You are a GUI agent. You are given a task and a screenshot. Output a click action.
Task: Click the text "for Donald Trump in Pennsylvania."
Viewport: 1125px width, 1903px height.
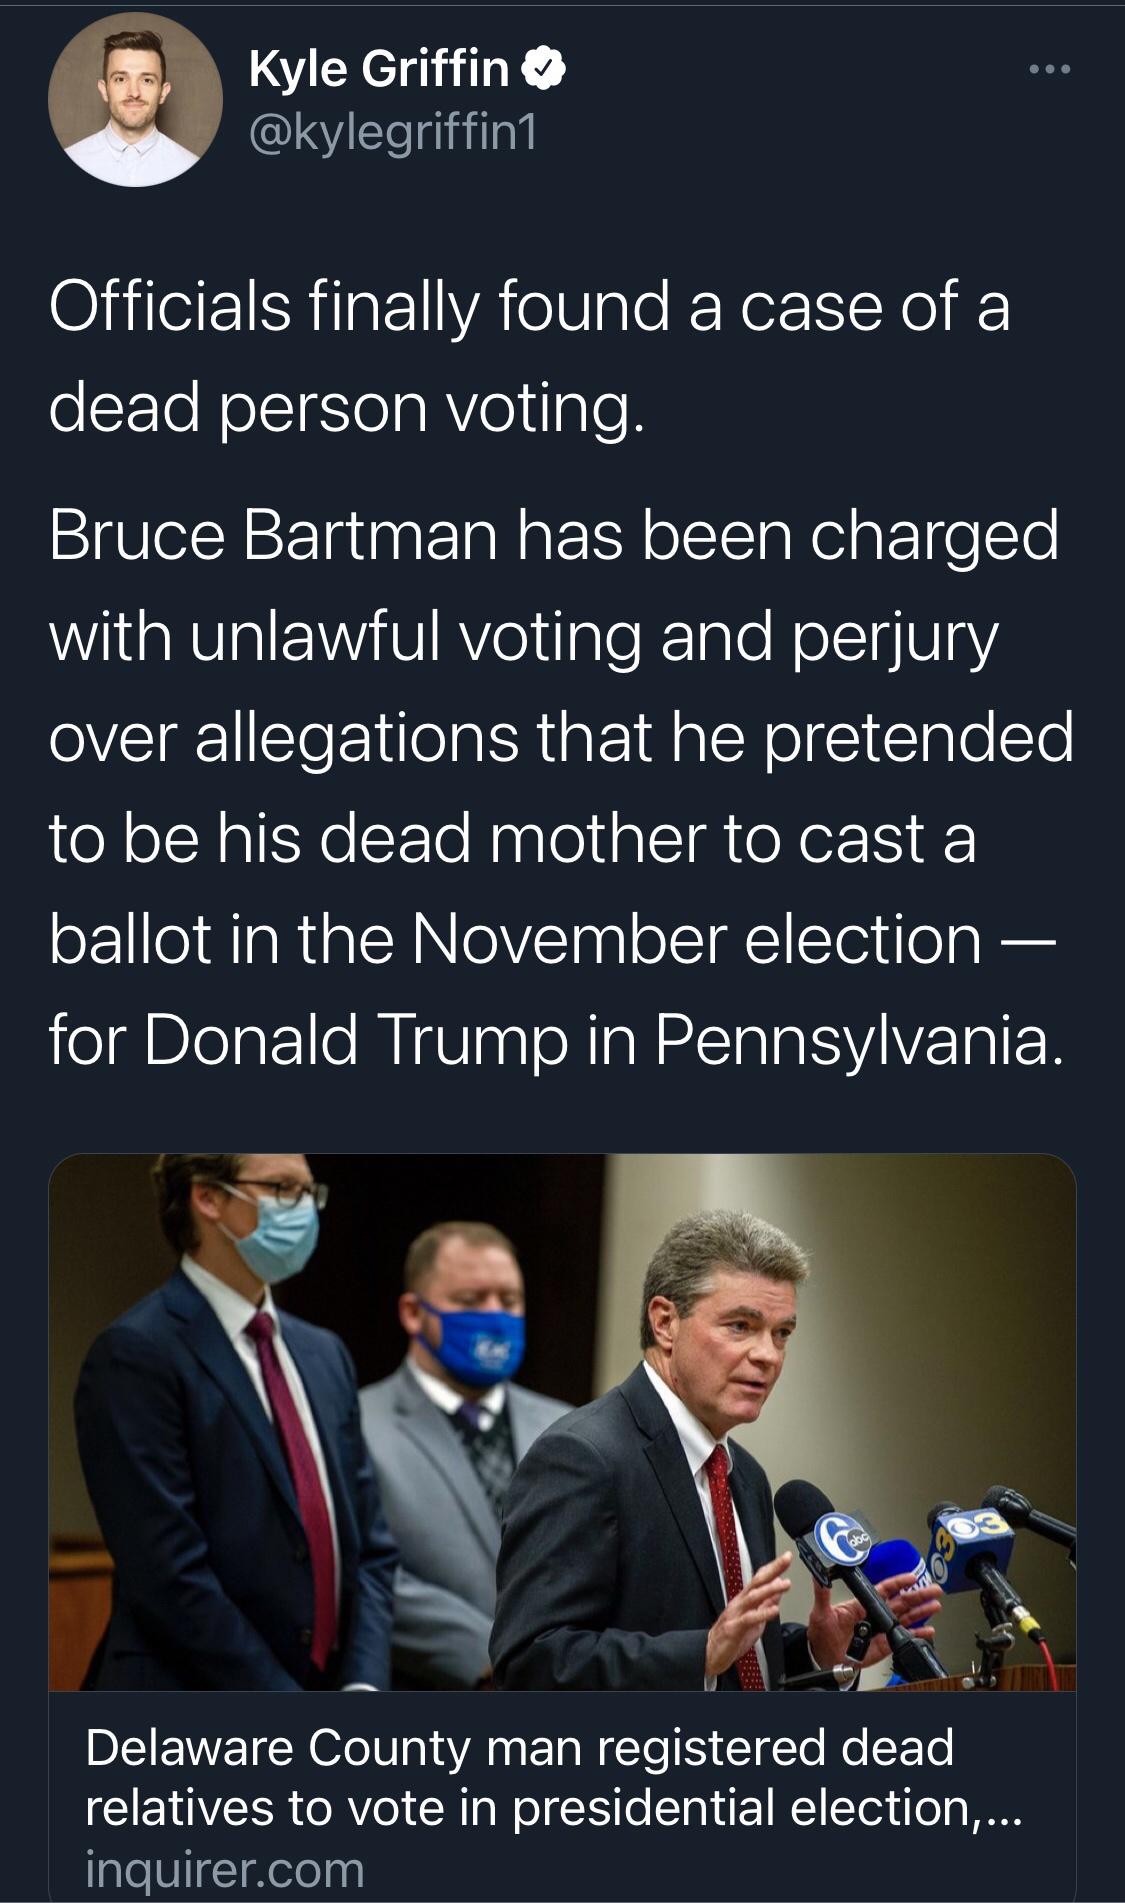(551, 1040)
